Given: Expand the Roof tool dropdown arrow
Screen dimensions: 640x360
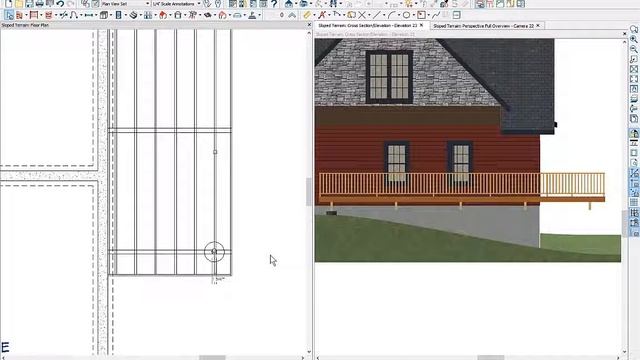Looking at the screenshot, I should click(x=170, y=16).
